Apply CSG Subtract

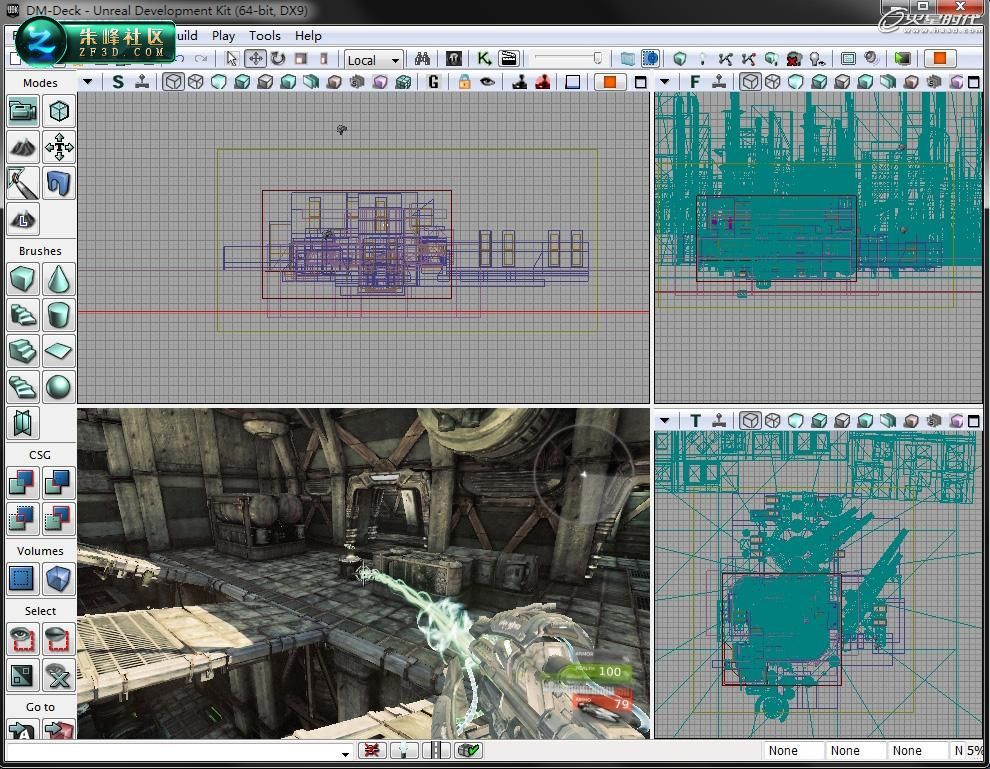(x=59, y=483)
